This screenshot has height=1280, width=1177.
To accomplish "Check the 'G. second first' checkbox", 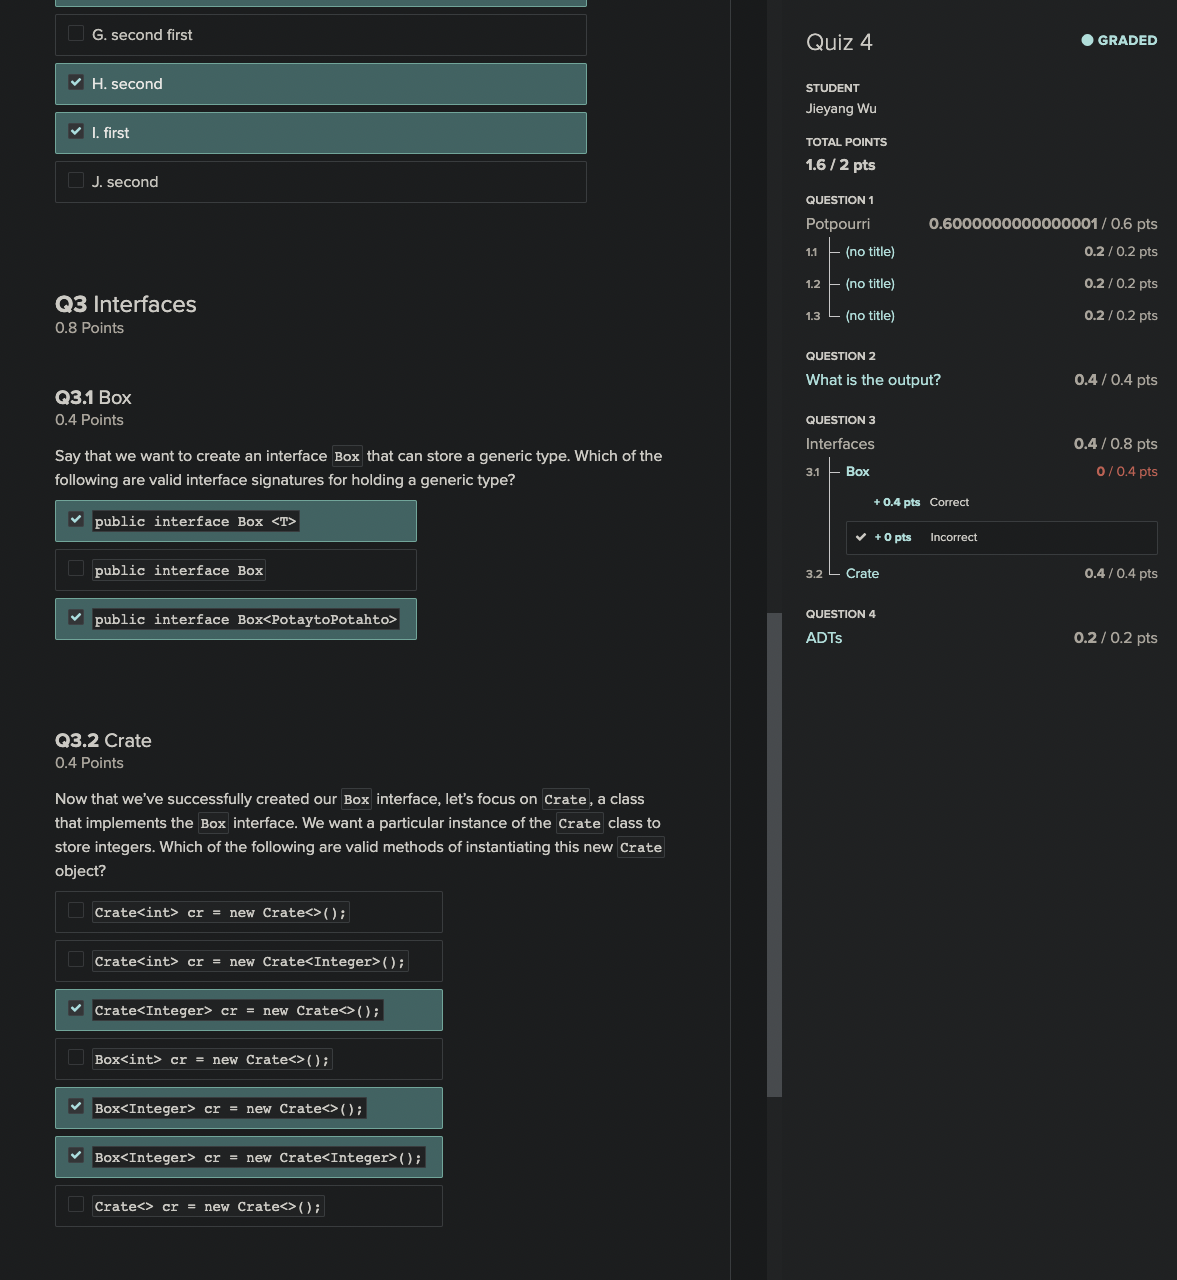I will [76, 34].
